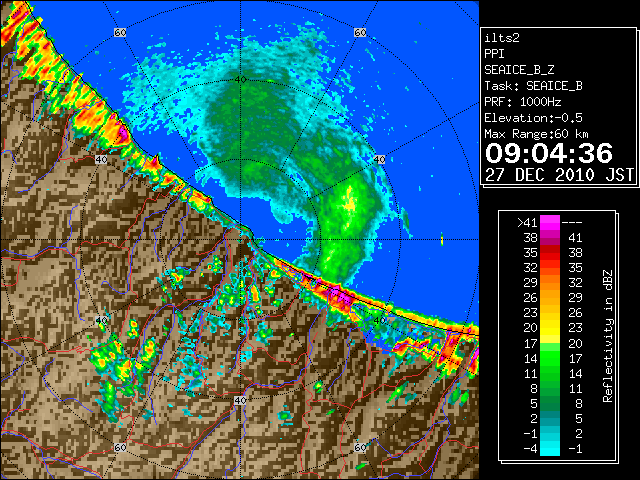
Task: Select the date '27 DEC 2010 JST'
Action: [559, 175]
